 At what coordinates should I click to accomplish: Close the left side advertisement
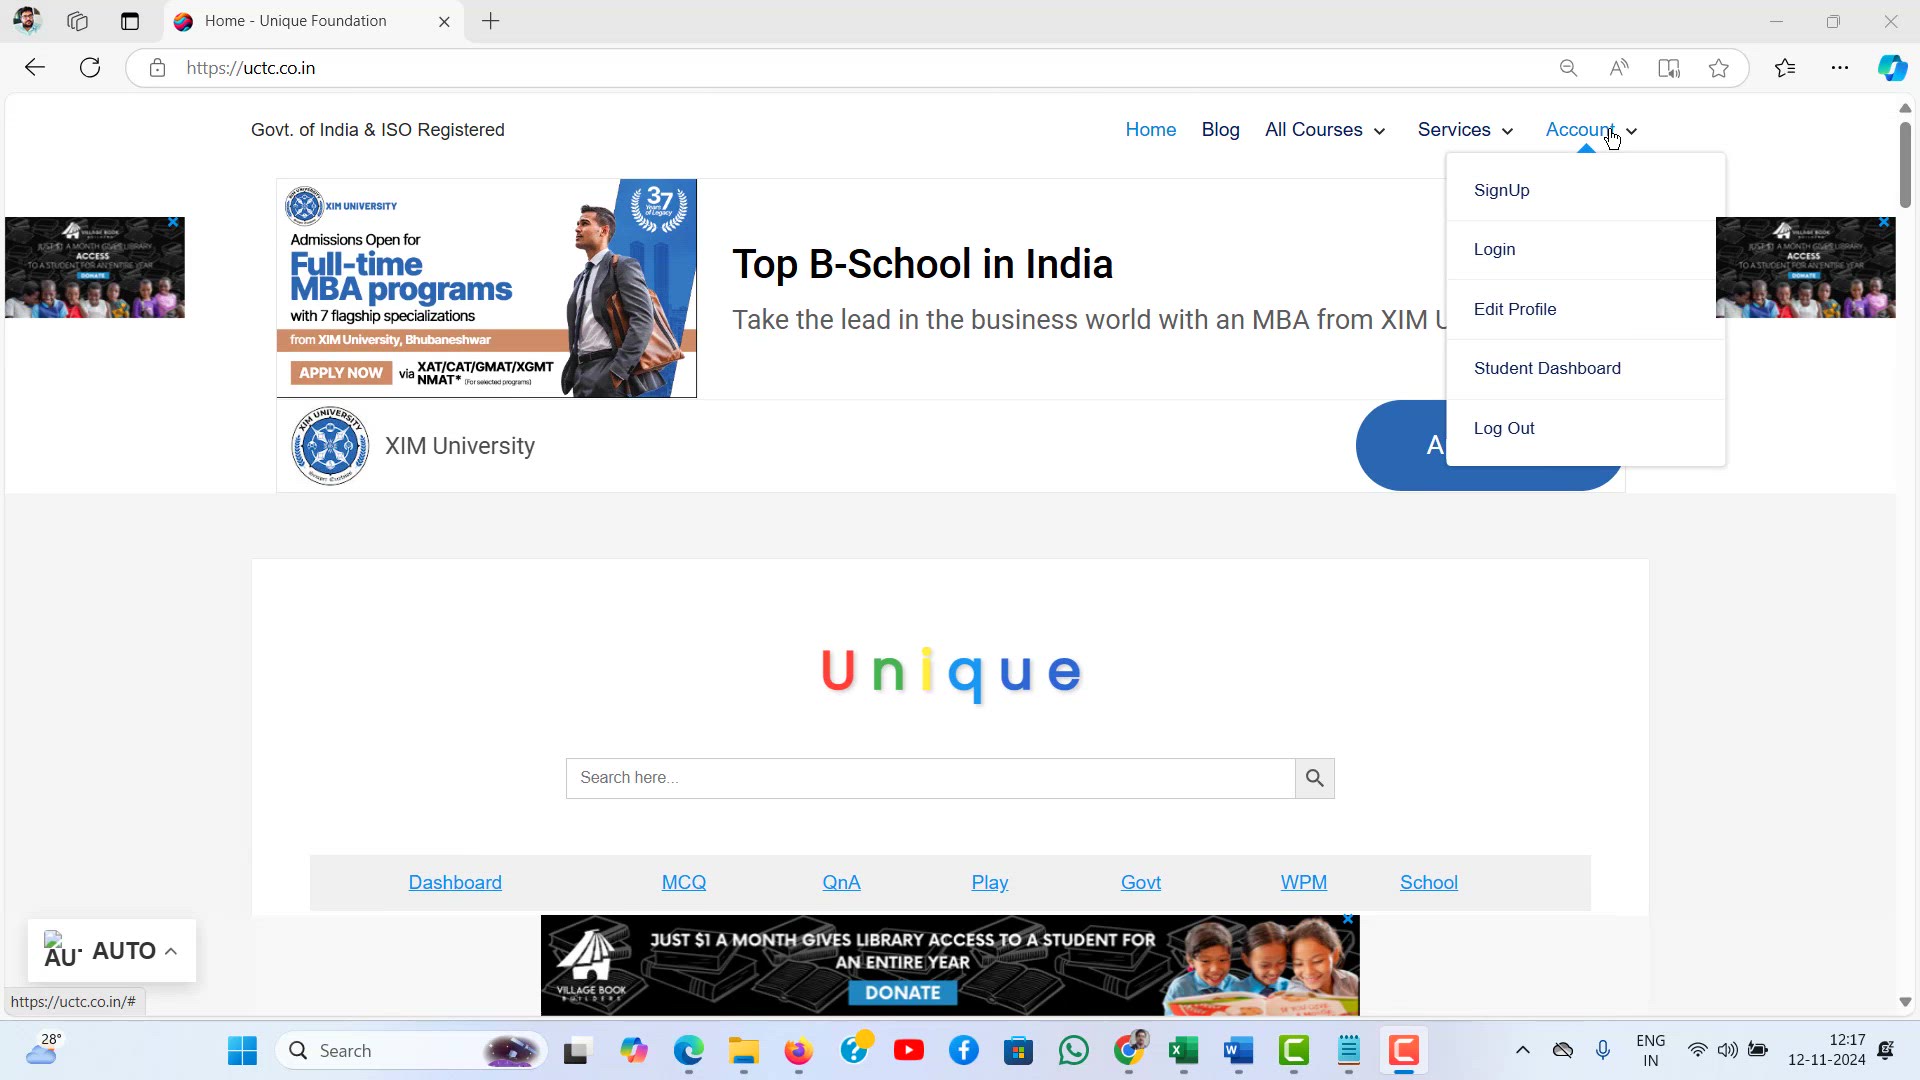click(x=173, y=222)
